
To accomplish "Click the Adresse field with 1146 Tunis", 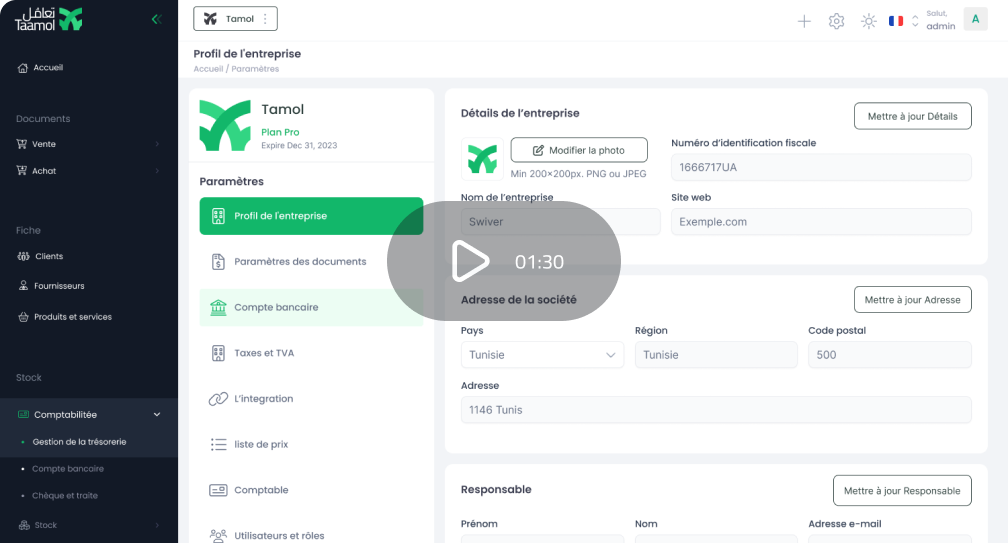I will [716, 410].
